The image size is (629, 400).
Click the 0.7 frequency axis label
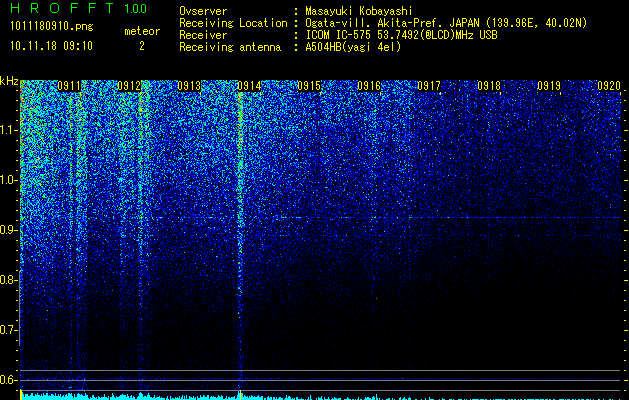(x=8, y=330)
